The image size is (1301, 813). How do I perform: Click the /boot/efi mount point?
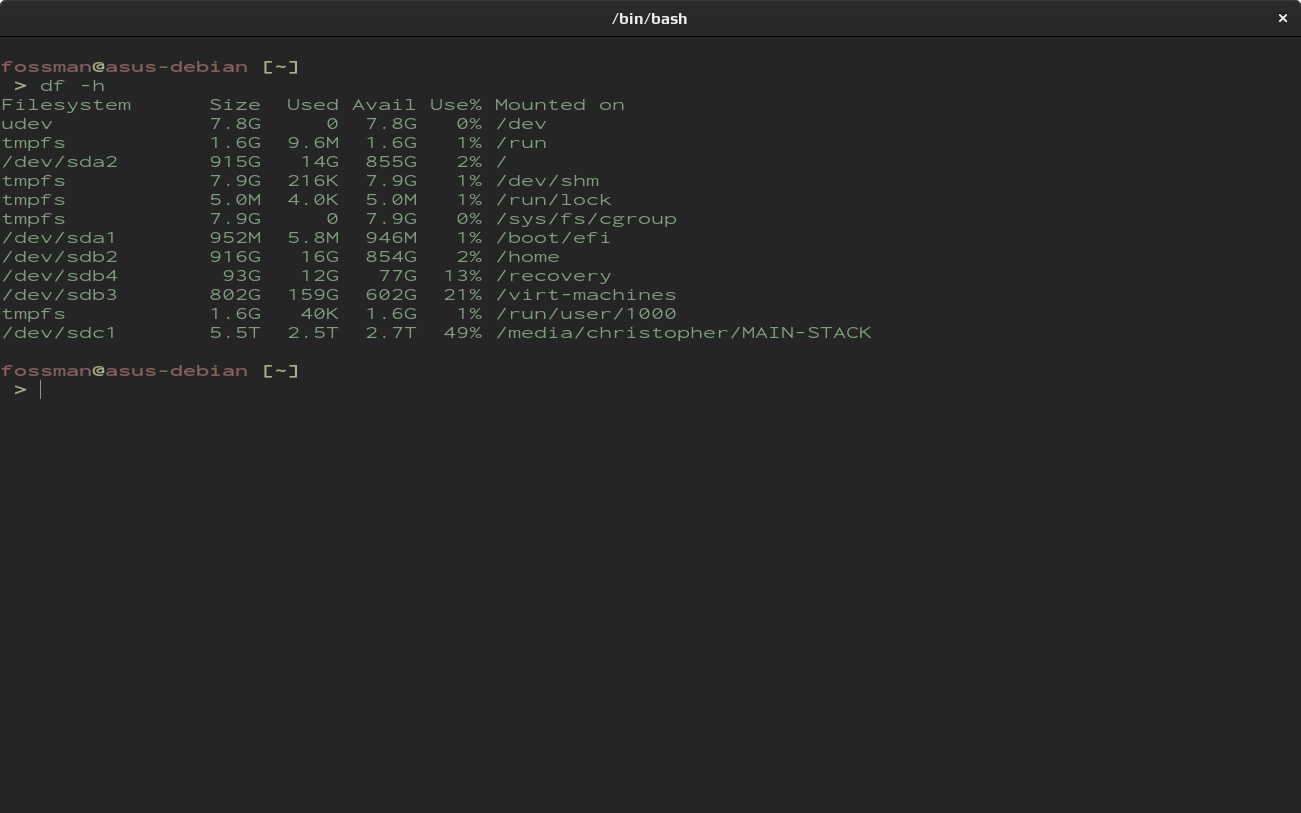(x=554, y=238)
